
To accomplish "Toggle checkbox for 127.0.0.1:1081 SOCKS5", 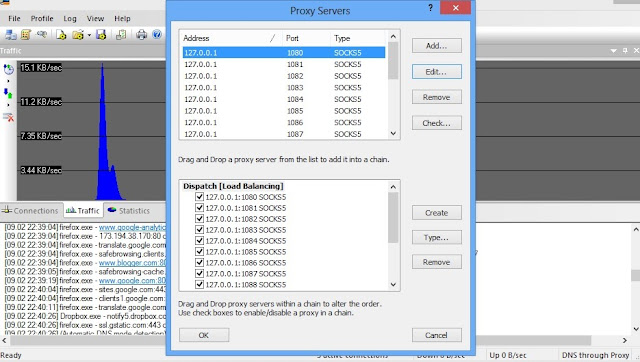I will point(199,208).
